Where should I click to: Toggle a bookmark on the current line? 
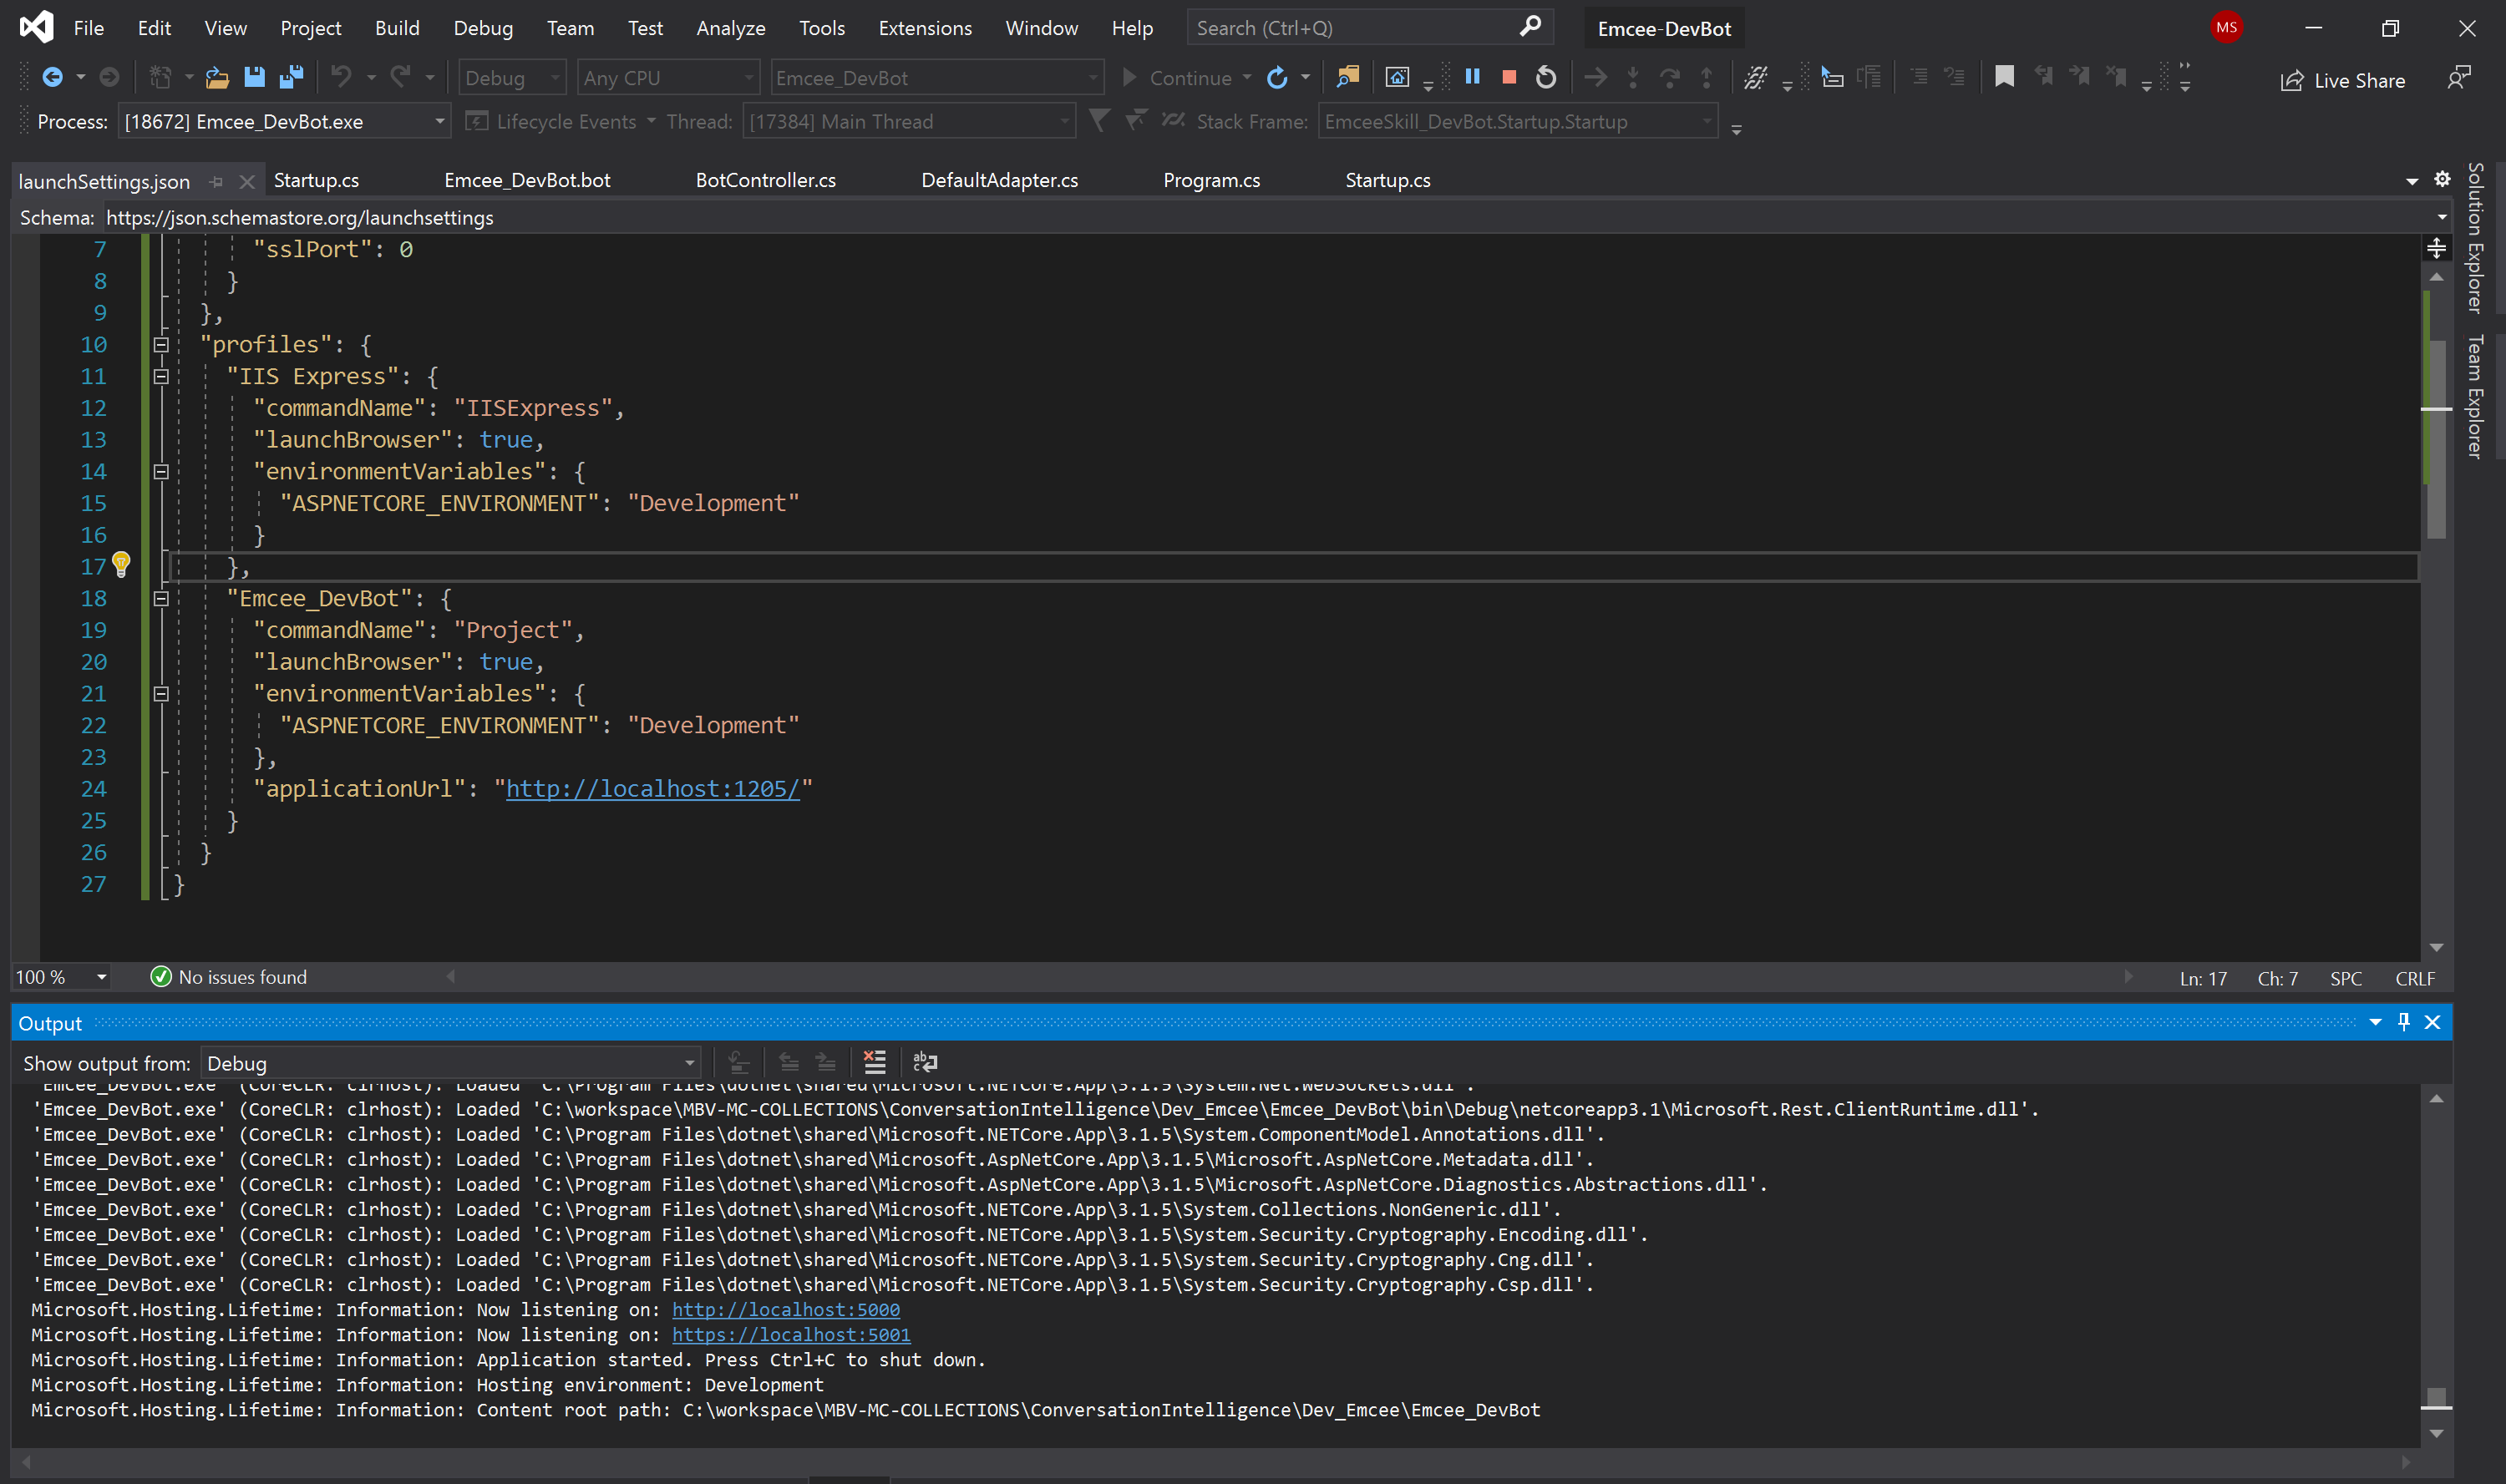coord(2005,77)
